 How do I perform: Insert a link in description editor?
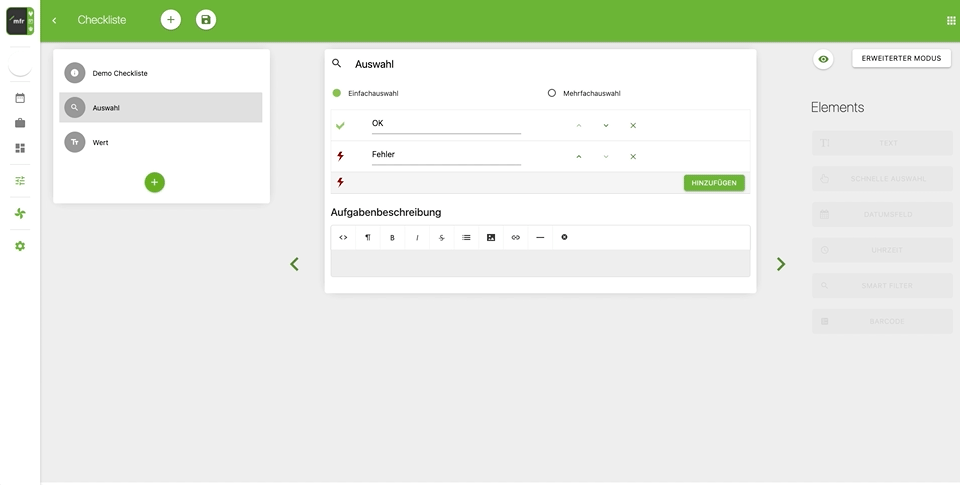pos(516,238)
